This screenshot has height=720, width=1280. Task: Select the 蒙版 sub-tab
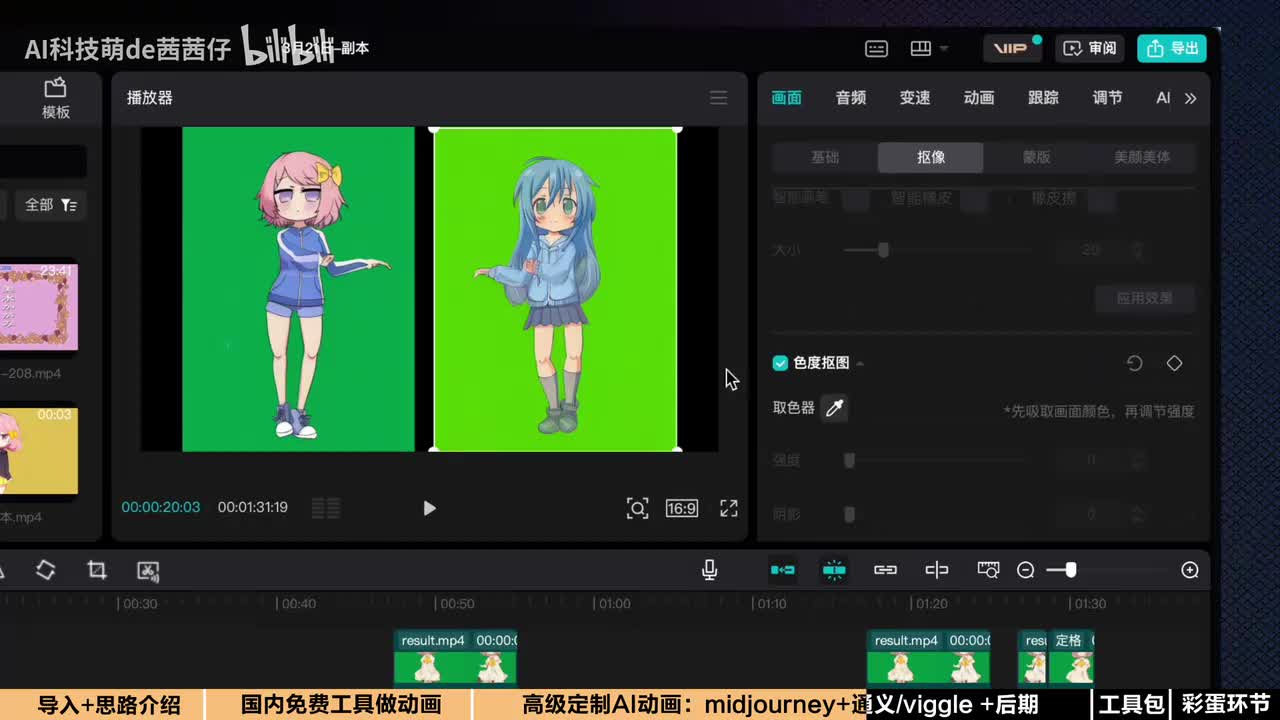point(1036,157)
